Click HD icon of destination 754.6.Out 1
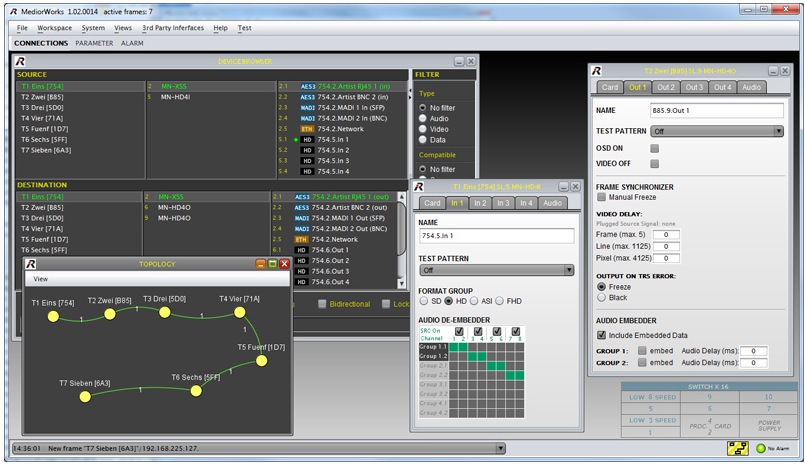This screenshot has width=805, height=465. (301, 250)
